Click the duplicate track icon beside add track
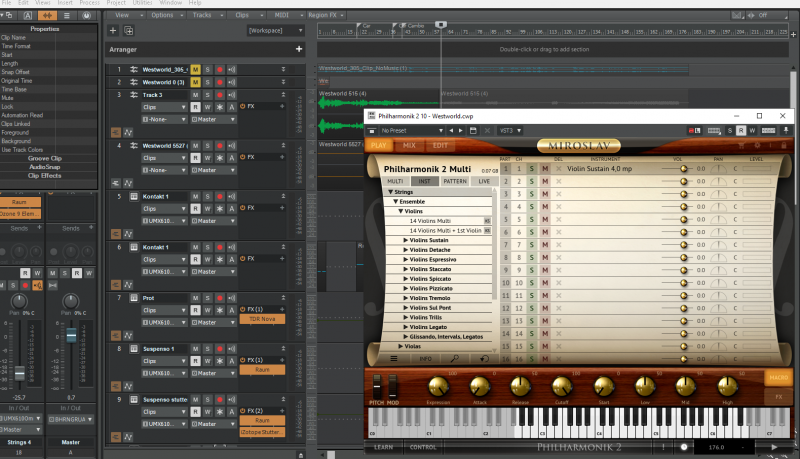 click(129, 31)
